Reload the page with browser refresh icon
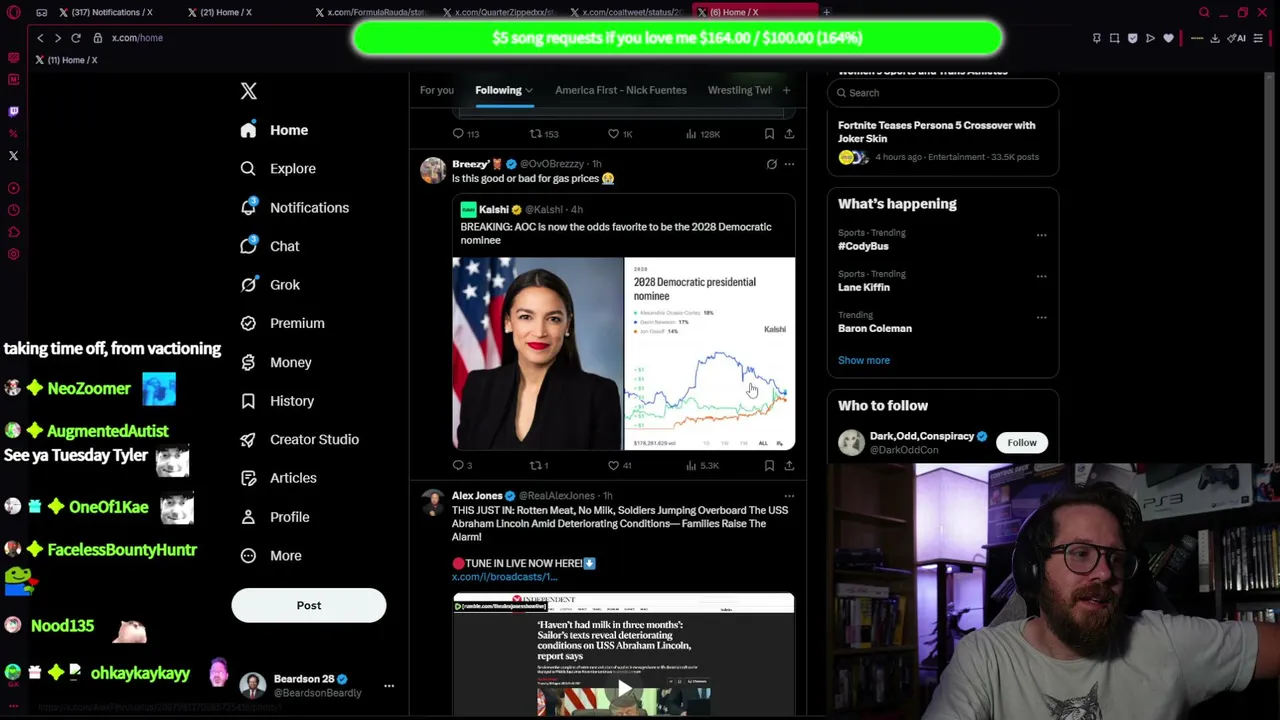 (x=75, y=38)
